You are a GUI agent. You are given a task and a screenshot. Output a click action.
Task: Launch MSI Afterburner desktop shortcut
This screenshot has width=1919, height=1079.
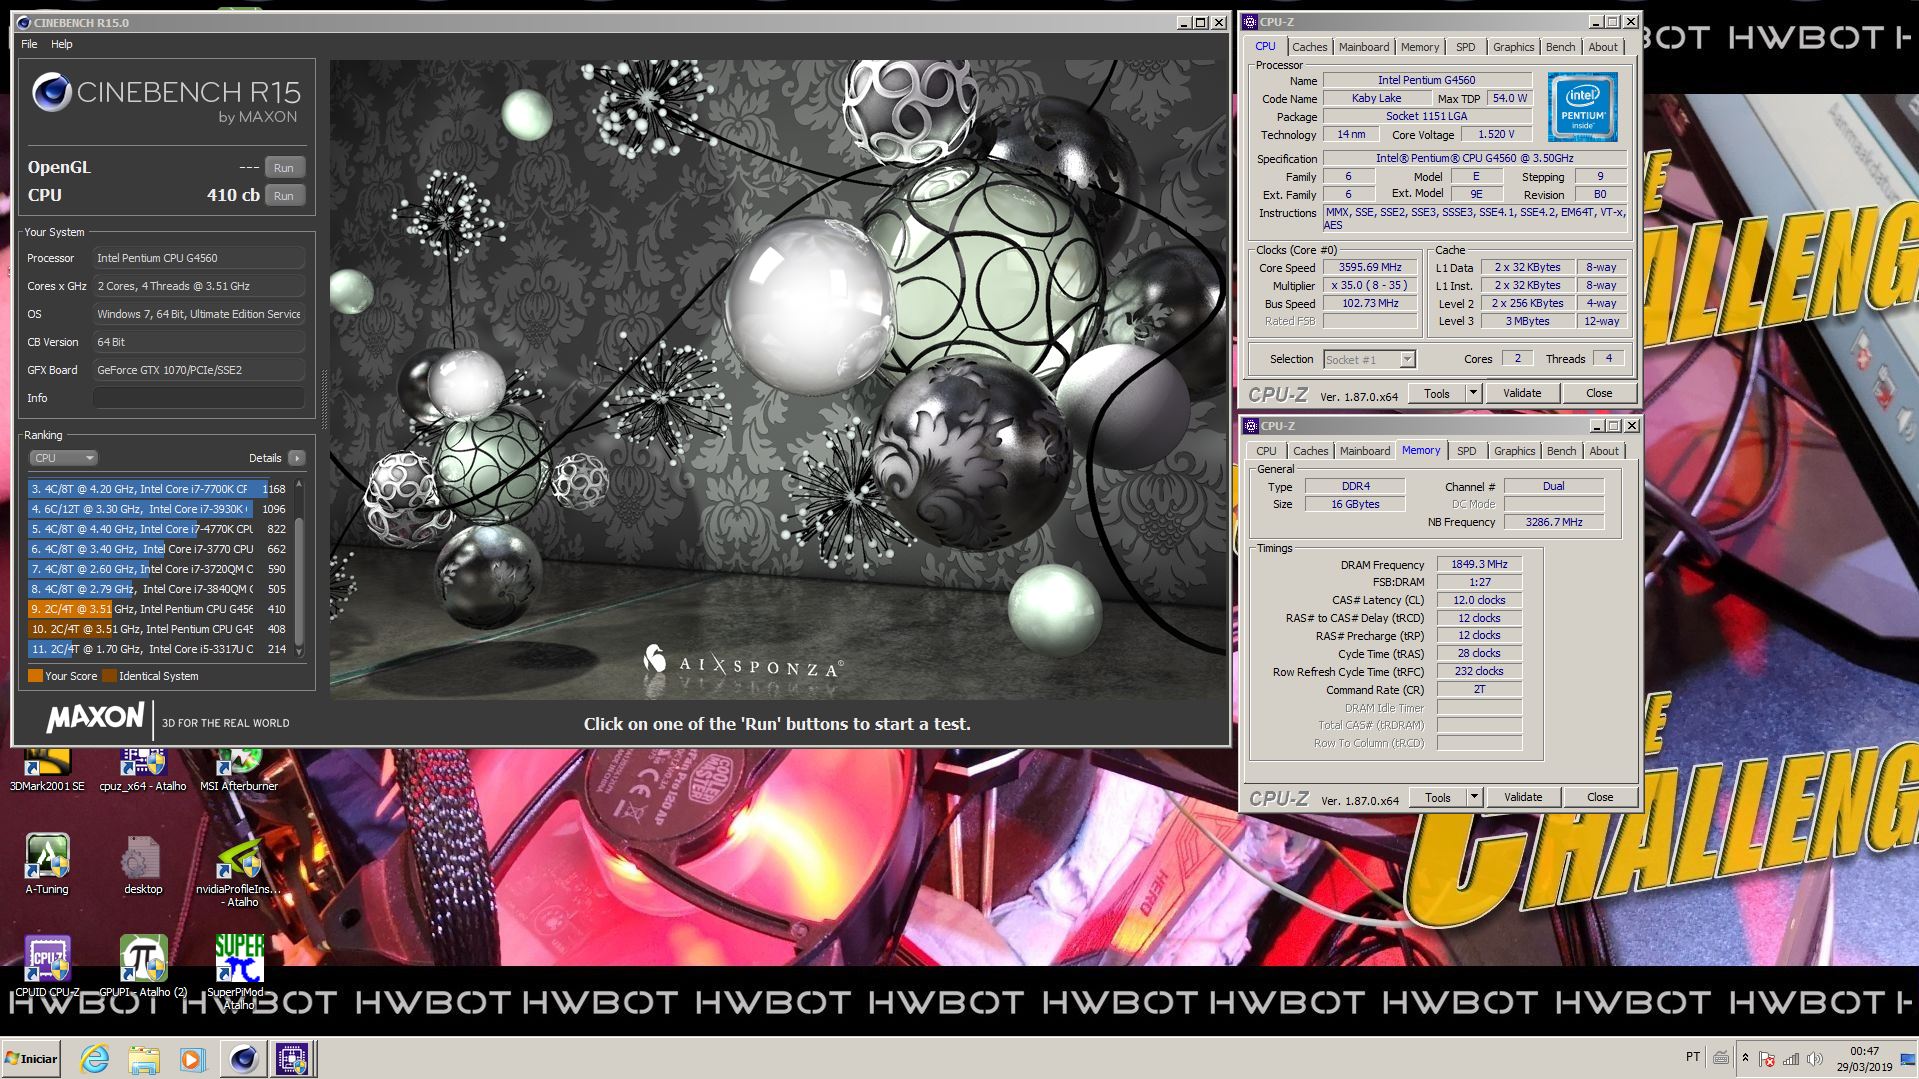239,770
